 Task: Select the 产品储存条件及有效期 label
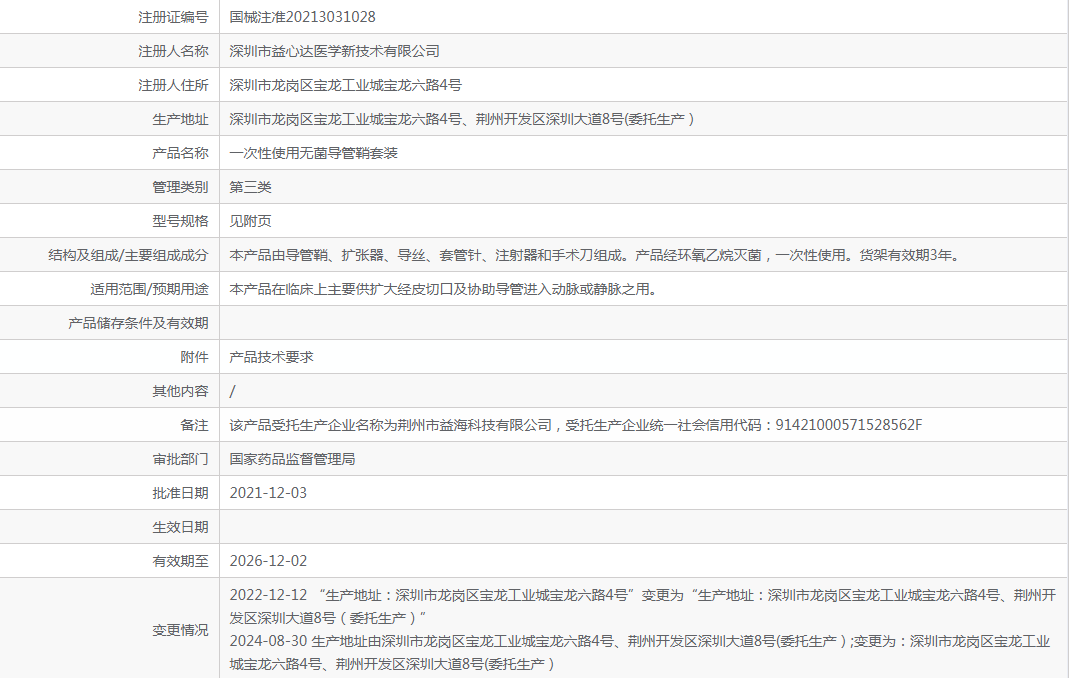pos(138,323)
